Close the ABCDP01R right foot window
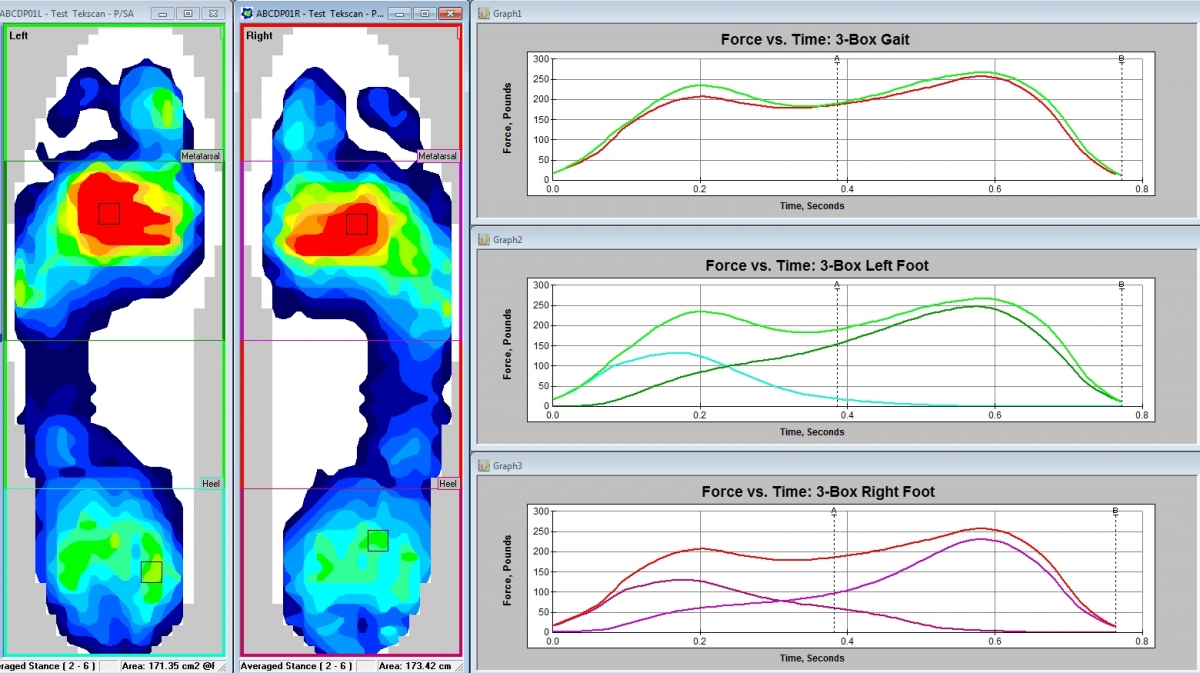The height and width of the screenshot is (673, 1200). (449, 14)
